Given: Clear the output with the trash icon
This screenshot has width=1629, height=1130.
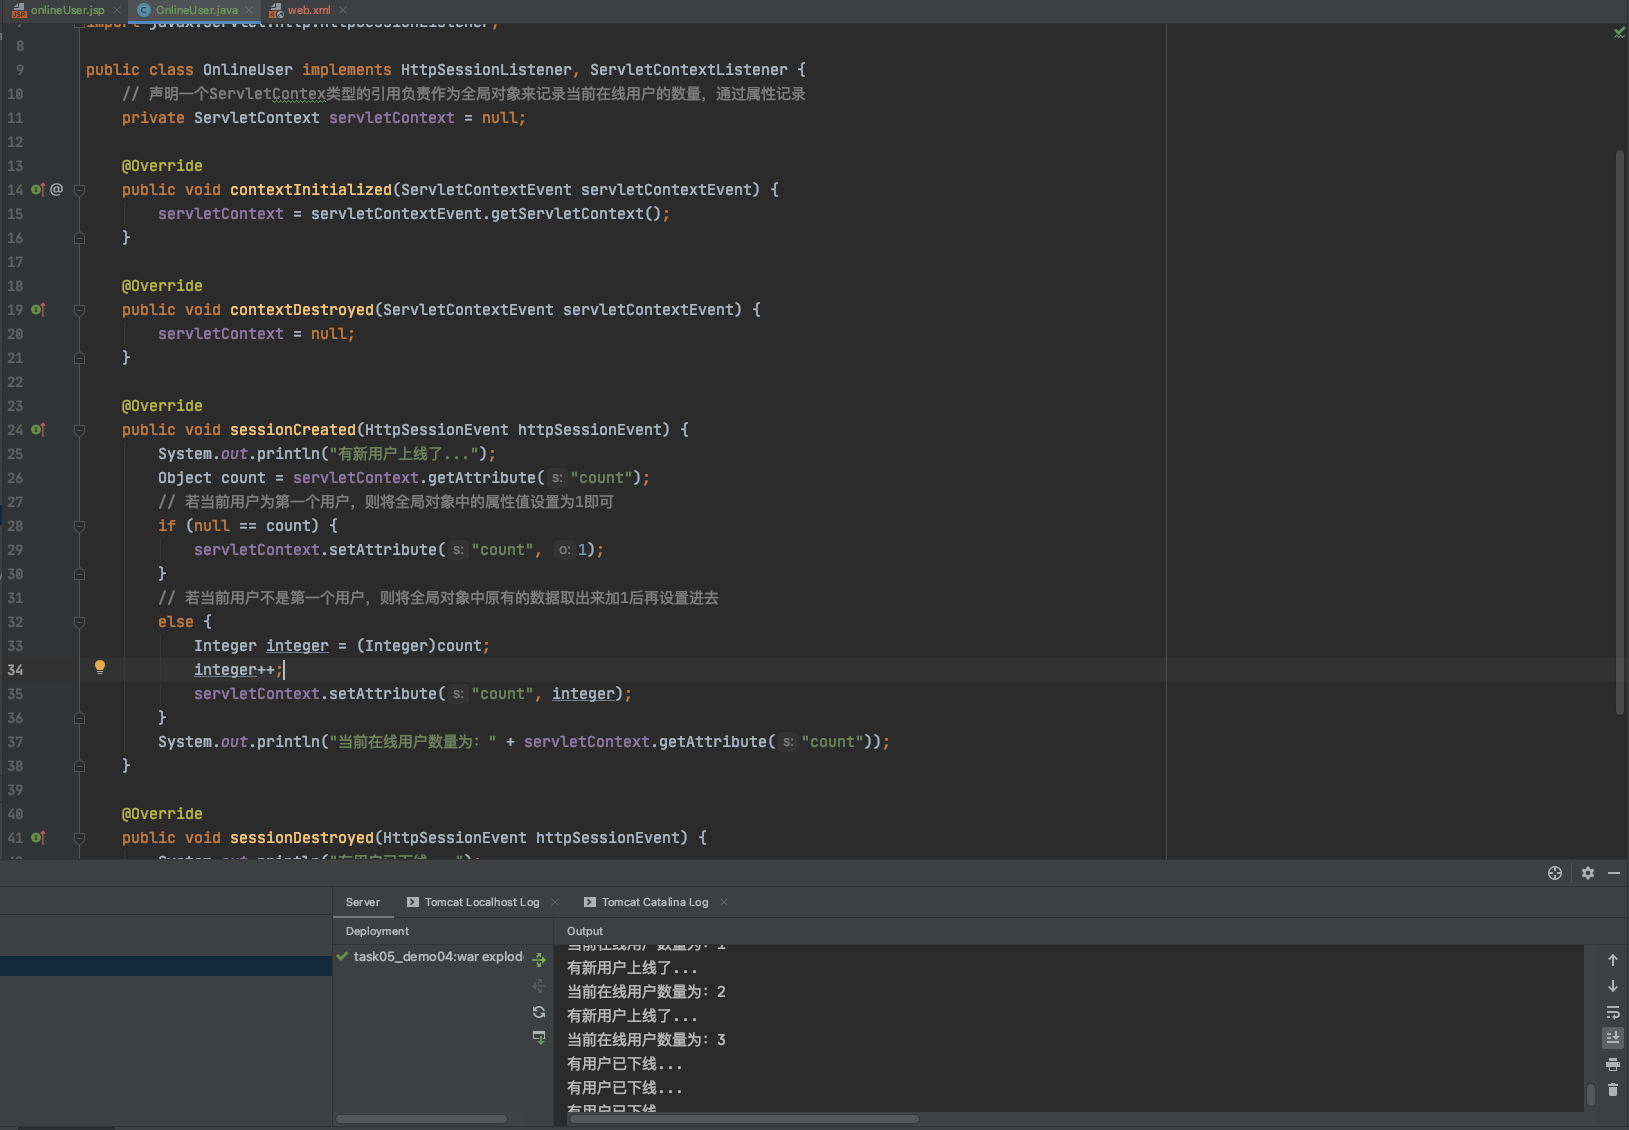Looking at the screenshot, I should coord(1613,1090).
